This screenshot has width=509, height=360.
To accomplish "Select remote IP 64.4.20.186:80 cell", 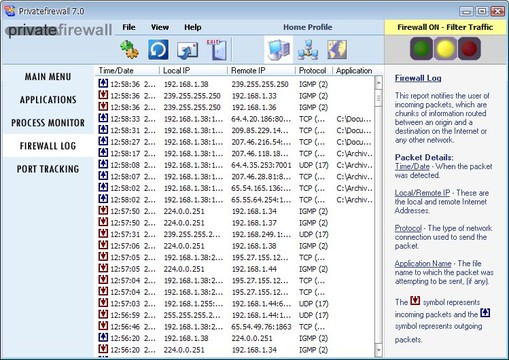I will tap(261, 119).
